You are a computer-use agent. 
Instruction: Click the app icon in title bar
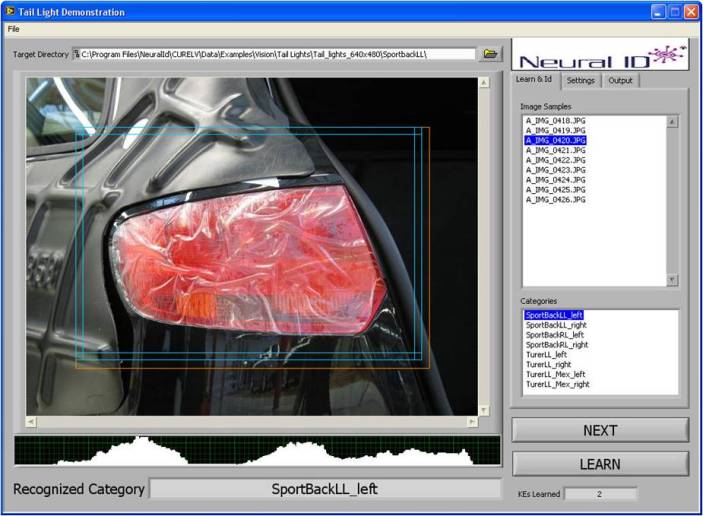pyautogui.click(x=10, y=12)
